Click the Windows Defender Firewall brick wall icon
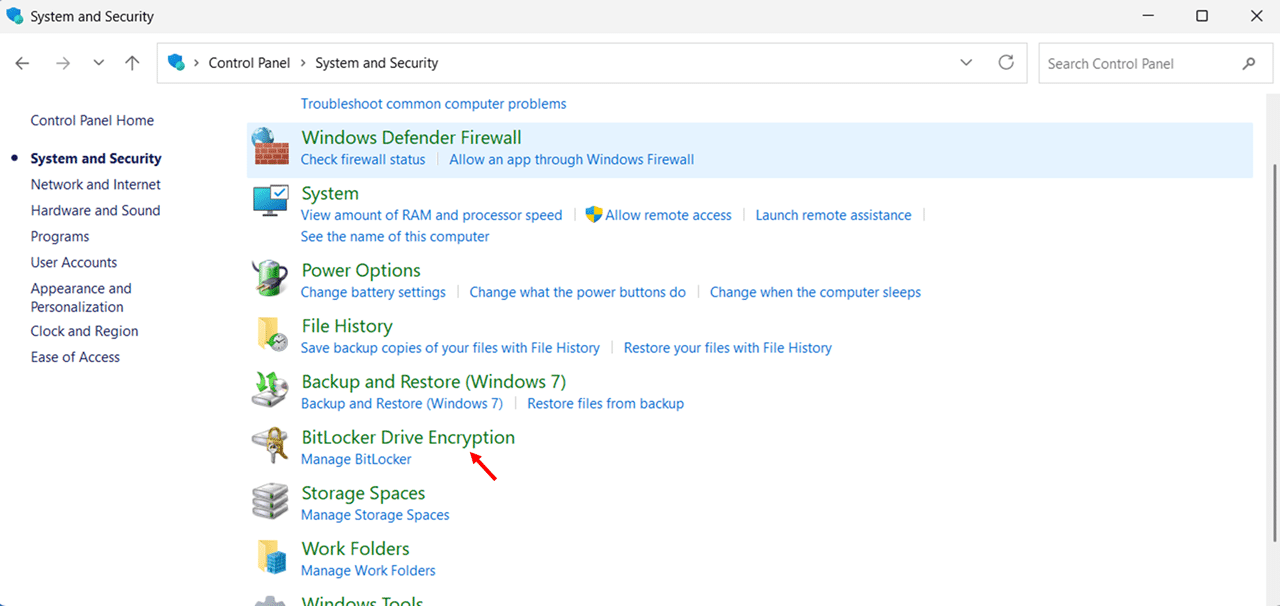The width and height of the screenshot is (1280, 606). (269, 147)
